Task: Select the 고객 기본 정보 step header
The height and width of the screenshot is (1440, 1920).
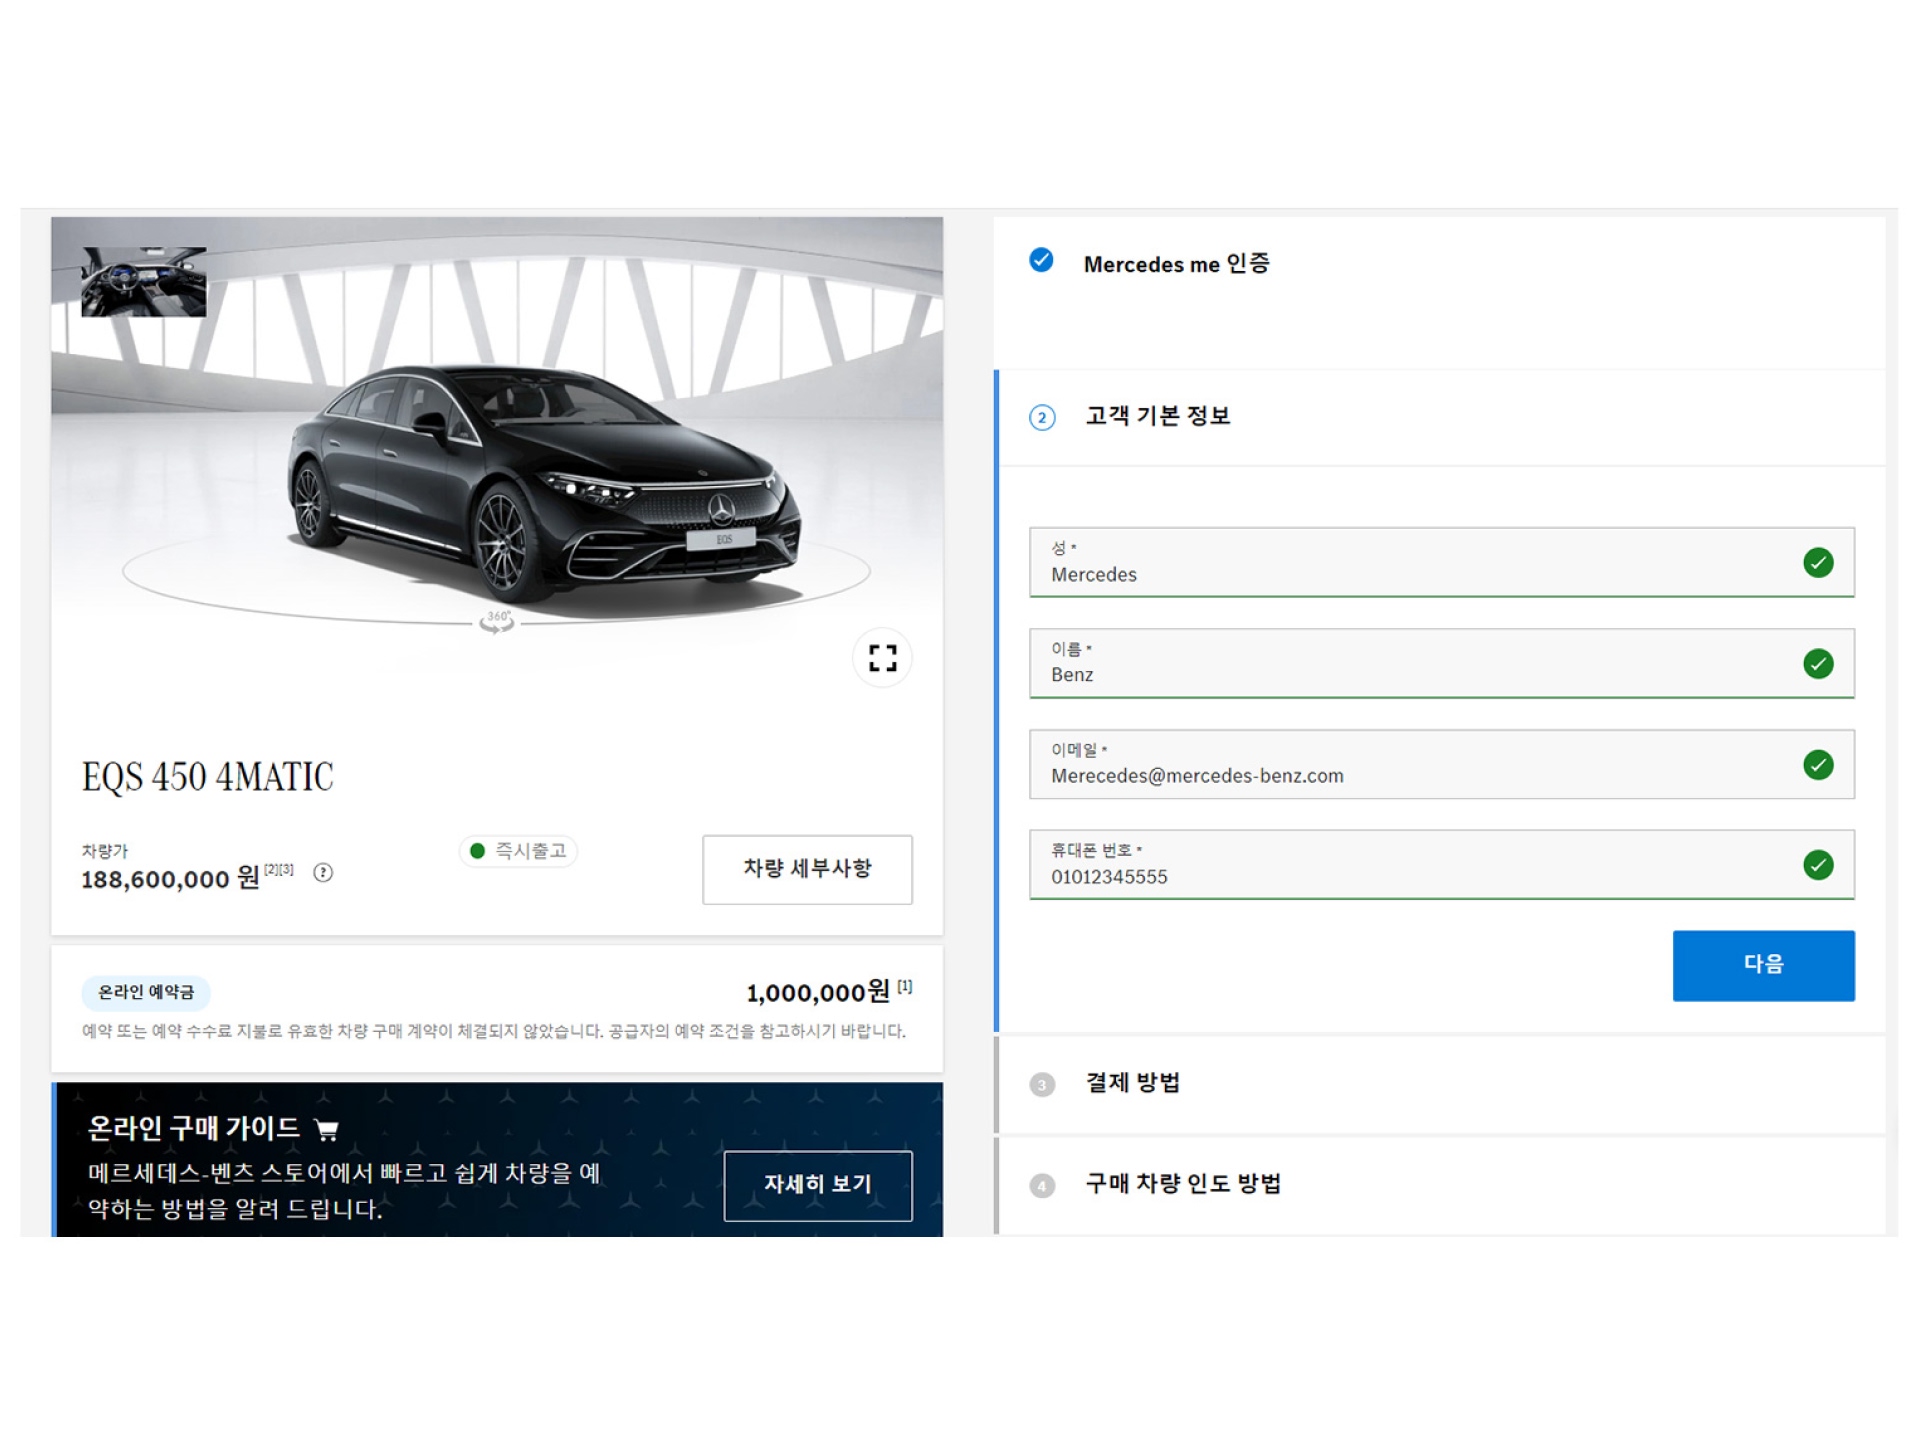Action: pos(1157,417)
